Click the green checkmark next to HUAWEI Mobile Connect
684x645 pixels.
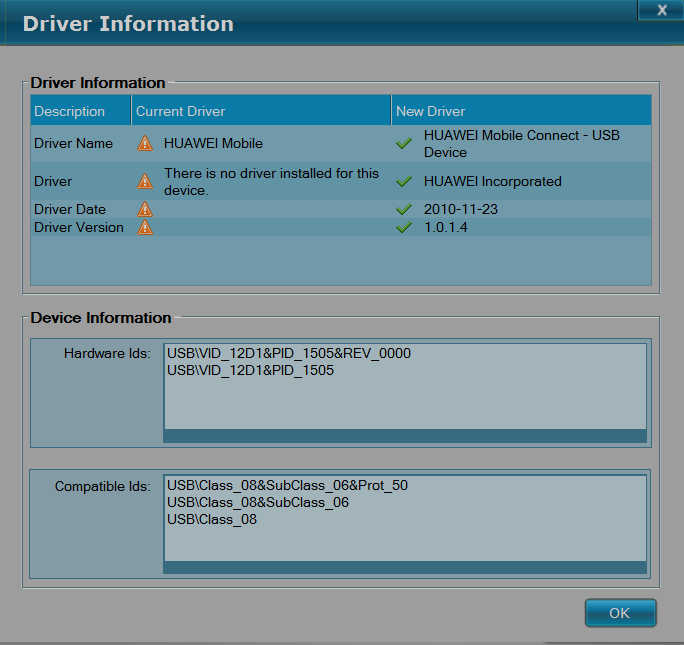point(404,143)
